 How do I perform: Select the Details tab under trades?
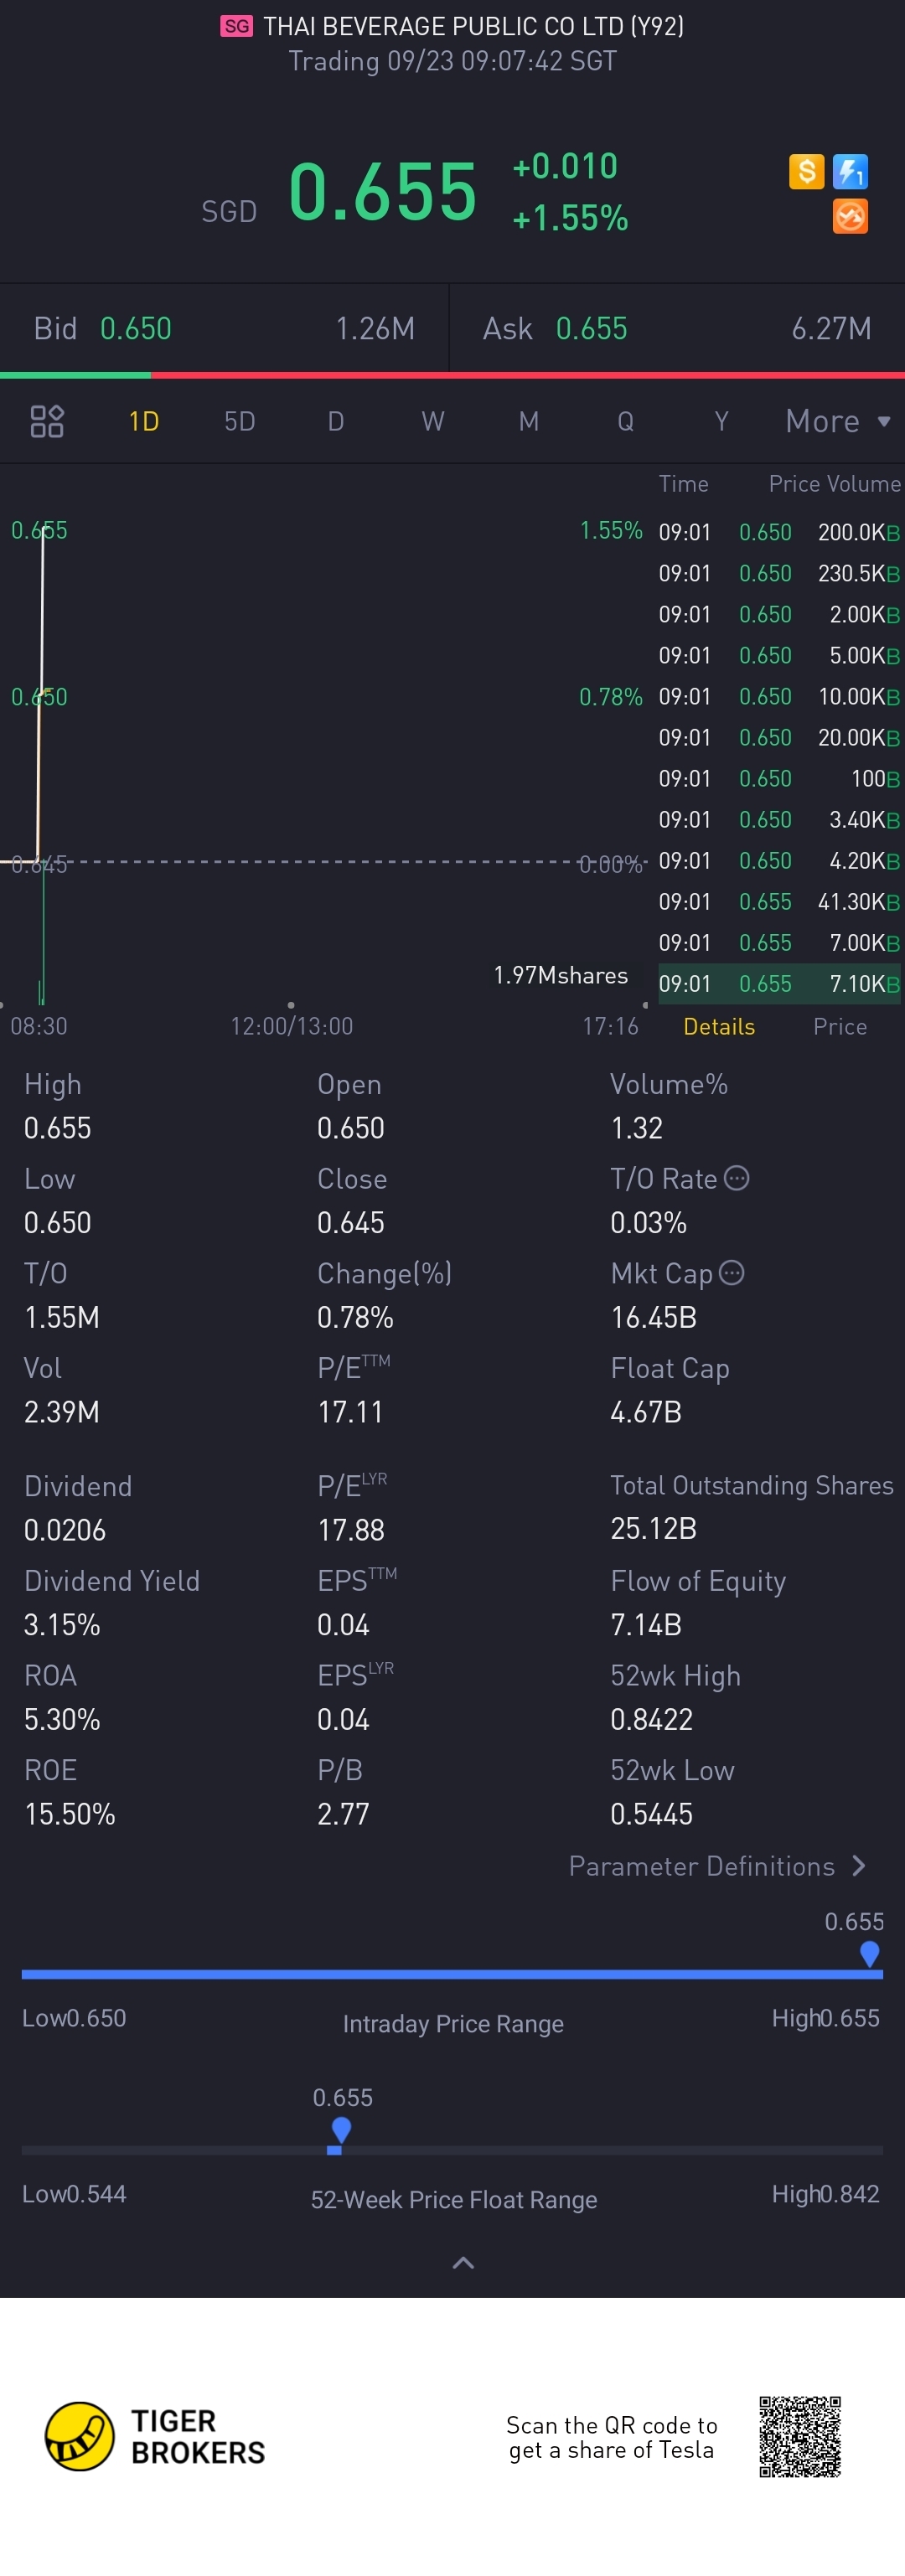719,1026
